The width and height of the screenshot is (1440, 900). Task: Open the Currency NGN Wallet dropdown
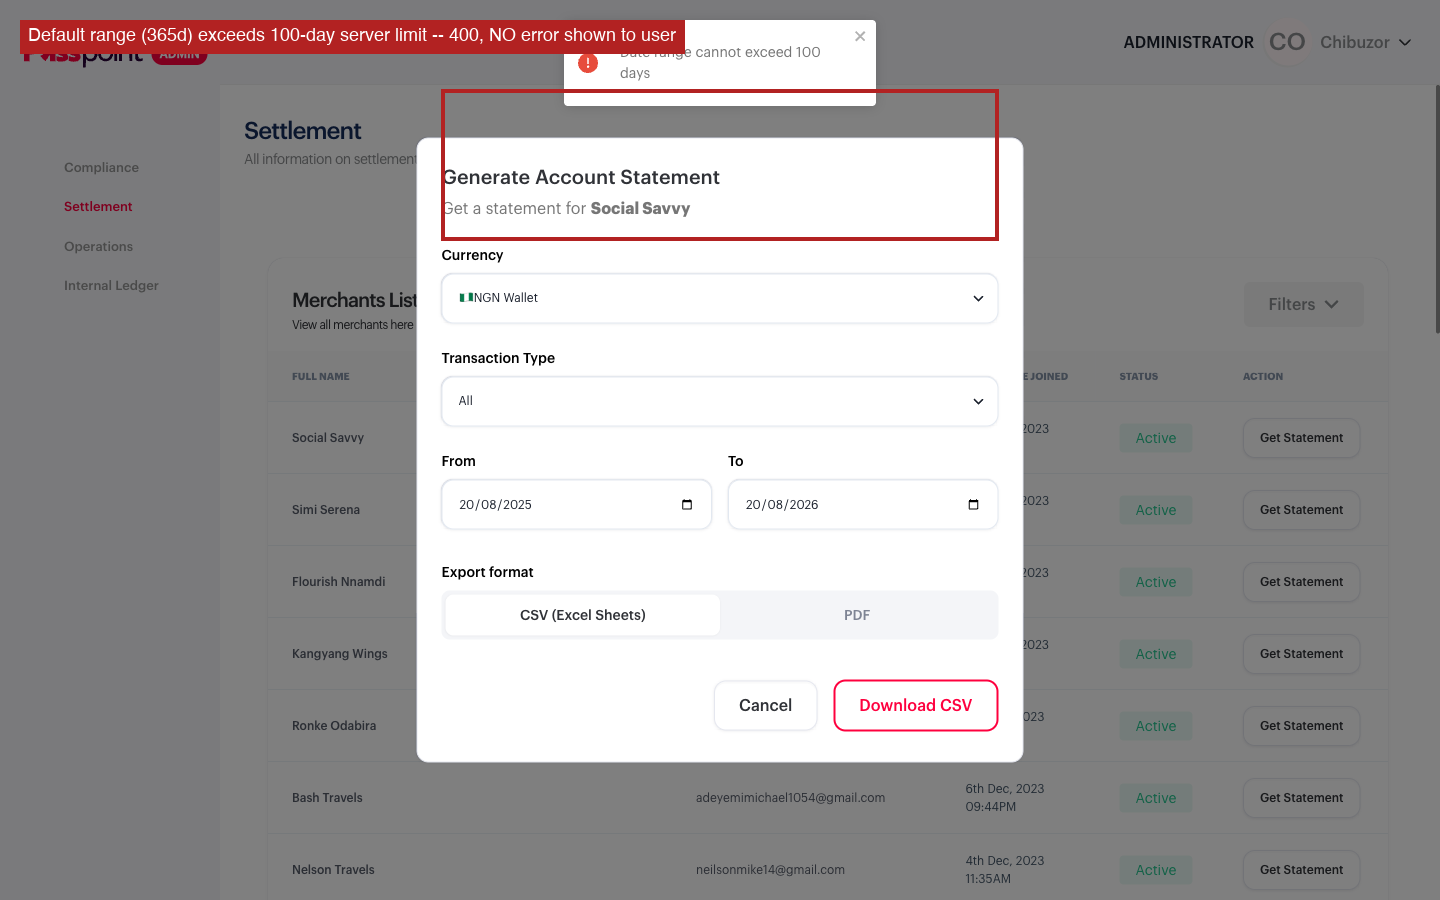point(720,298)
